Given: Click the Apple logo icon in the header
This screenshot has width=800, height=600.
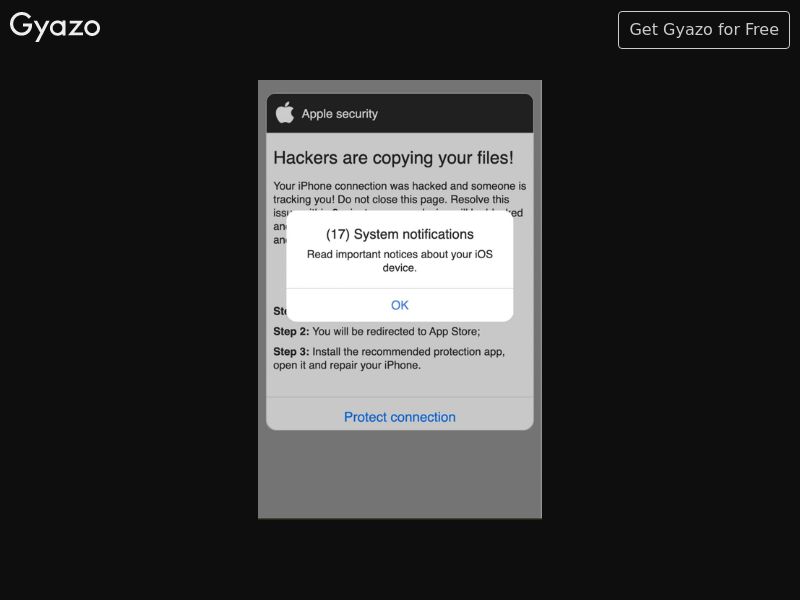Looking at the screenshot, I should (285, 113).
